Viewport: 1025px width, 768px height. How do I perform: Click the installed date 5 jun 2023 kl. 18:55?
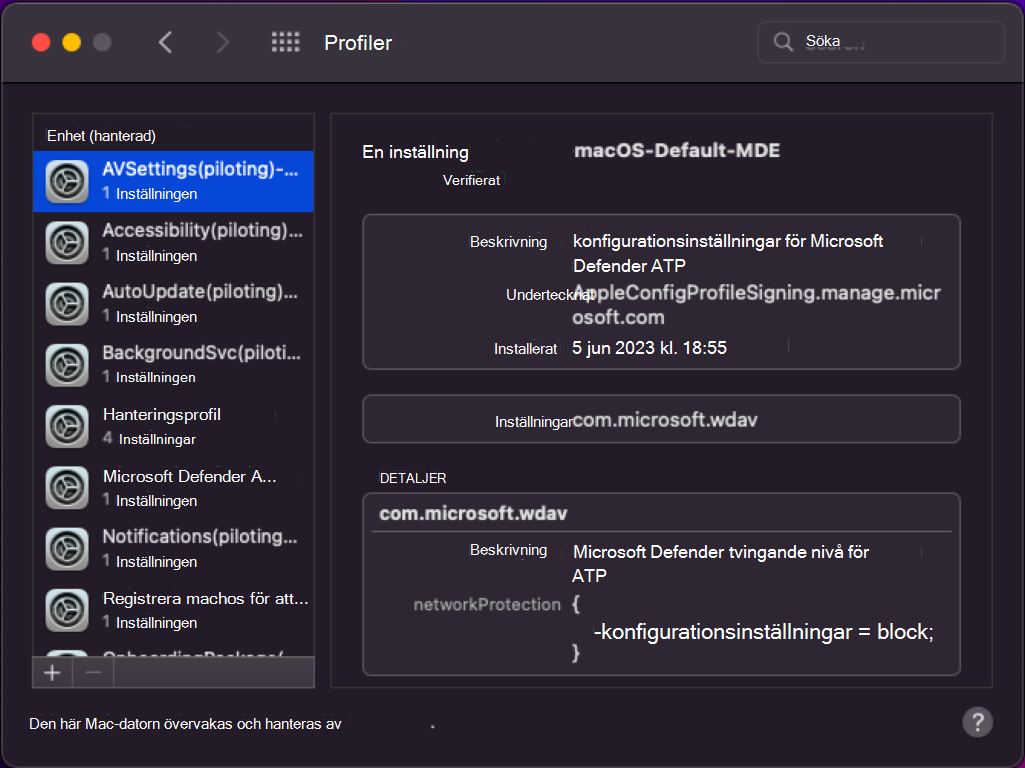pos(649,348)
